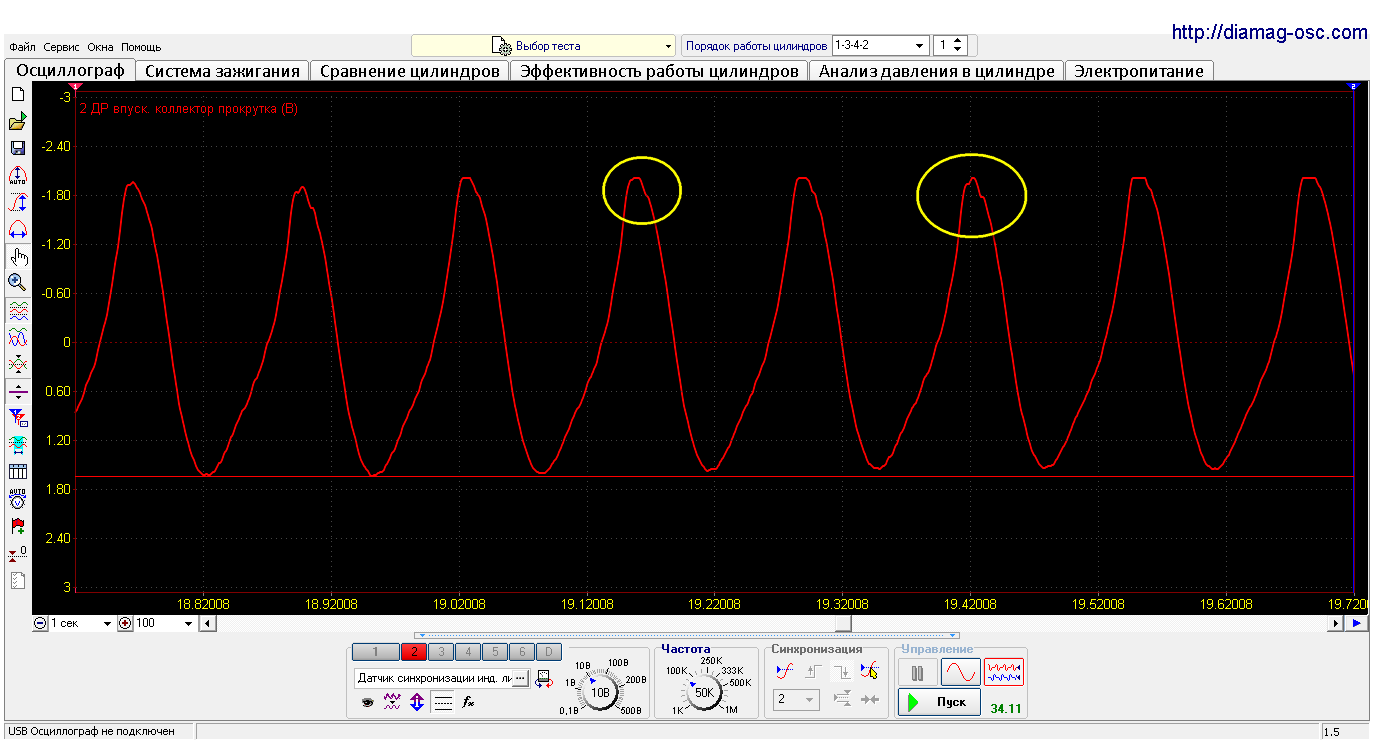Open the cylinder firing order dropdown 1-3-4-2
Screen dimensions: 1382x744
coord(880,46)
